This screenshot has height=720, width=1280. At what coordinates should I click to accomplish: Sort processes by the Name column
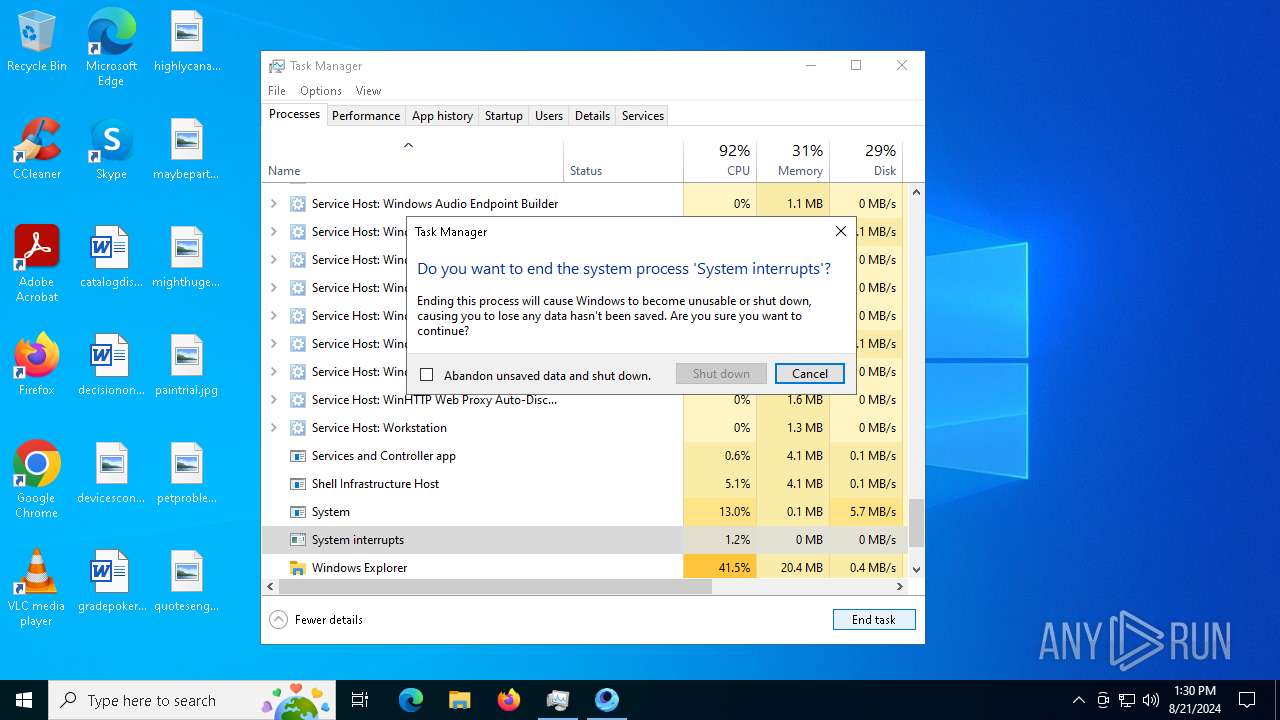click(412, 160)
